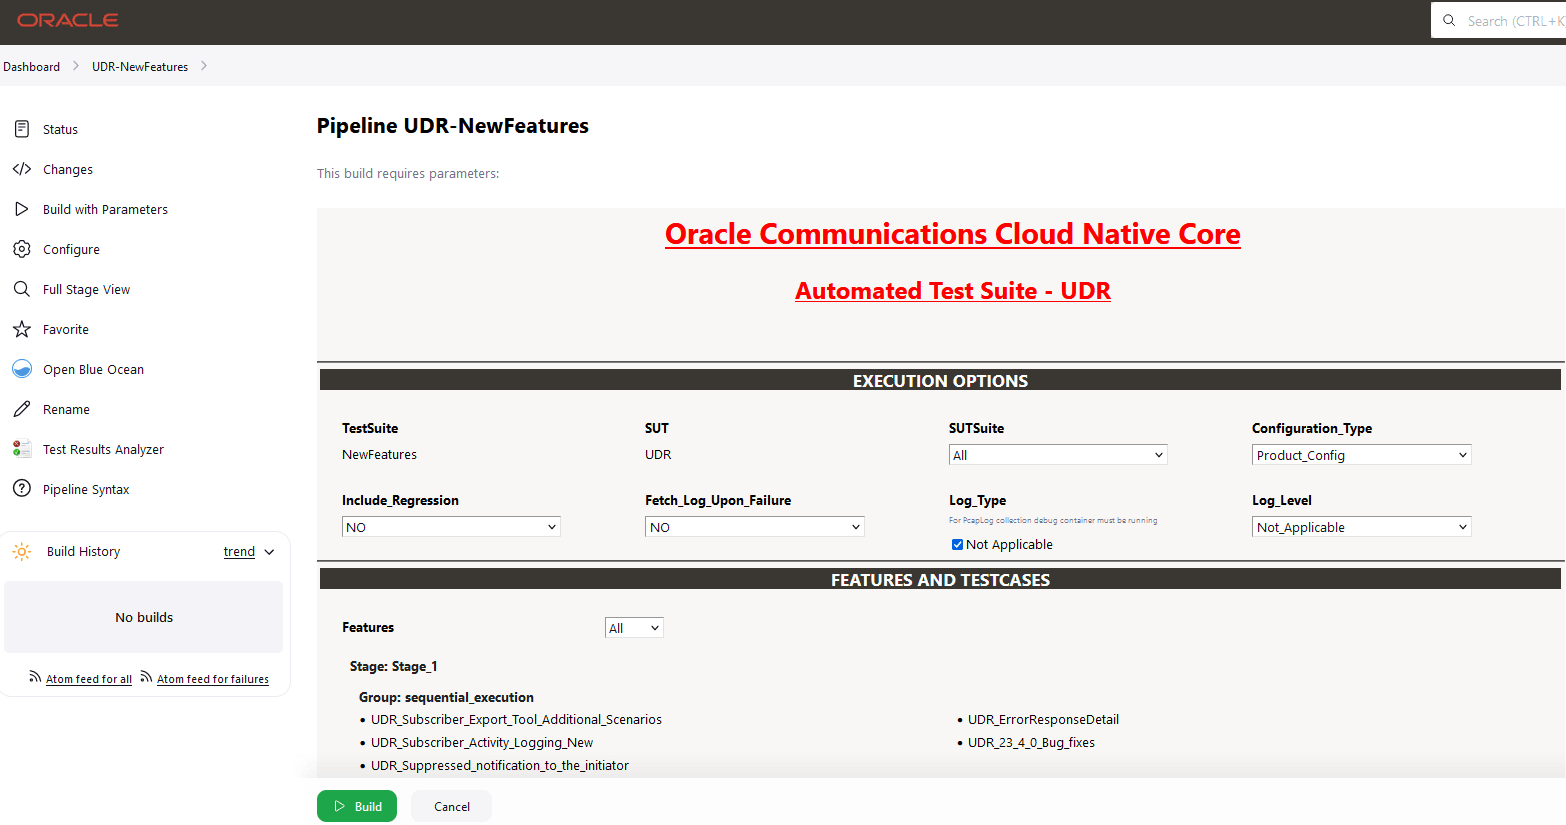Open Atom feed for failures link
This screenshot has height=825, width=1566.
pos(213,679)
